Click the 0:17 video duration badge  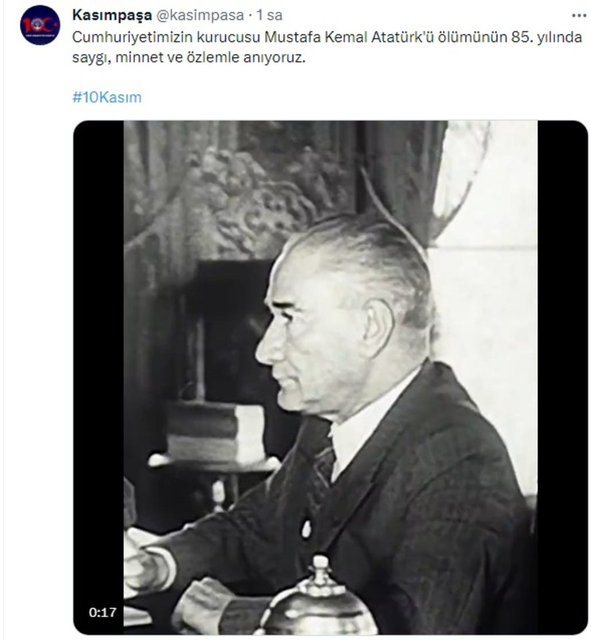(102, 612)
